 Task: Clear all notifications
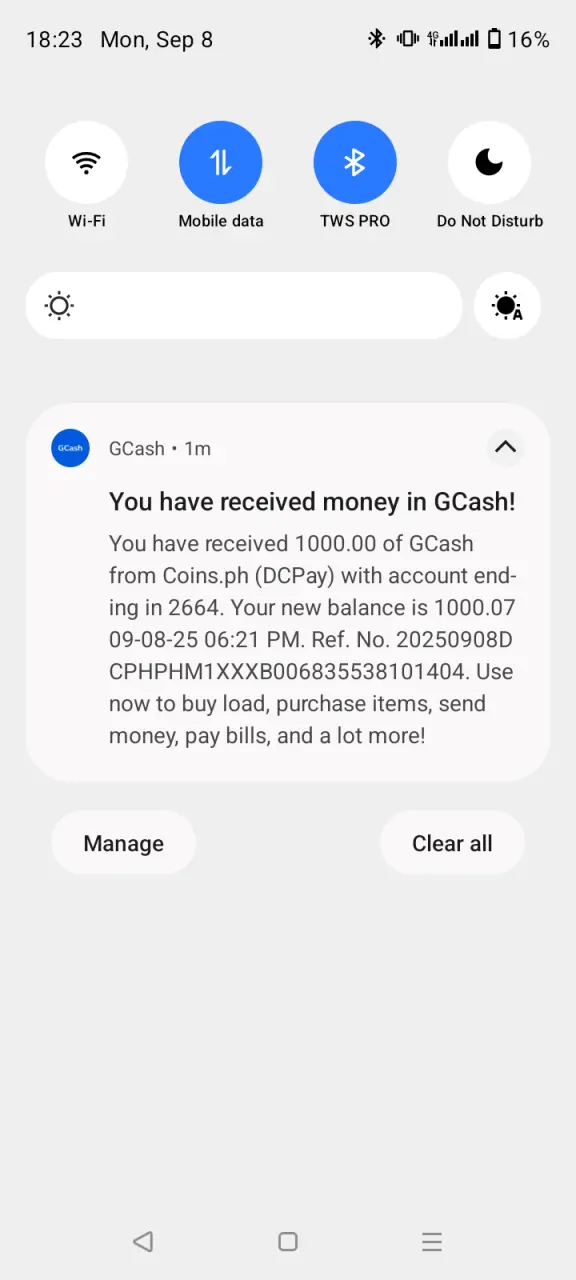coord(452,843)
